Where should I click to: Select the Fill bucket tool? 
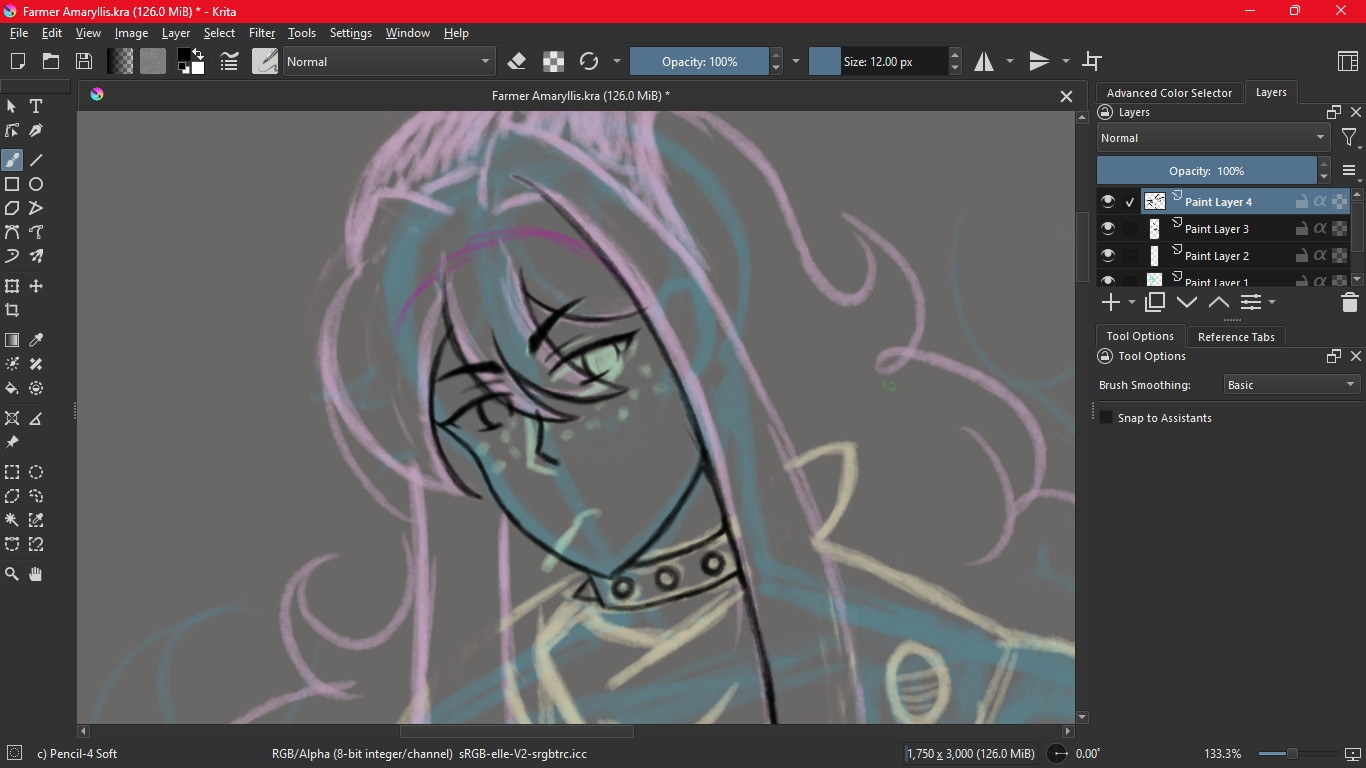(12, 388)
